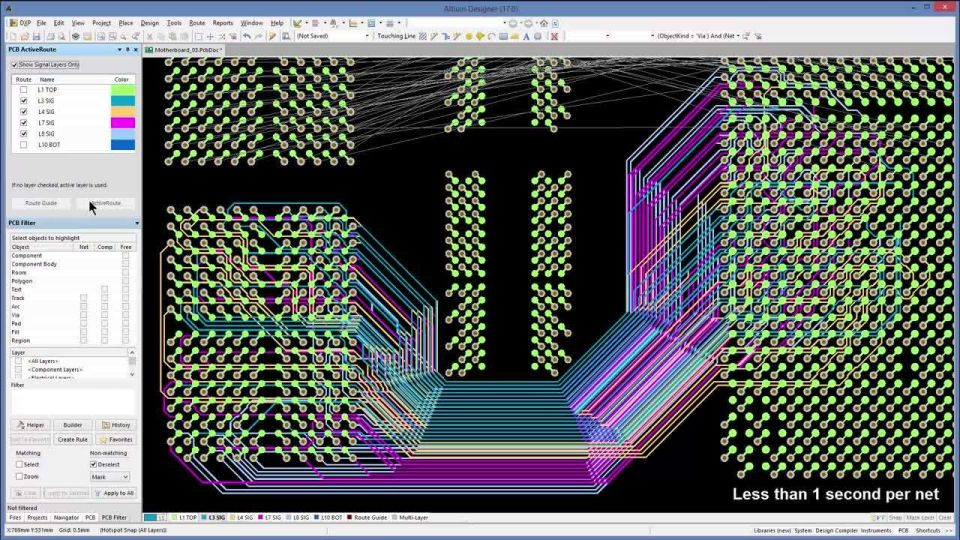Open the DXP system menu
960x540 pixels.
point(21,23)
